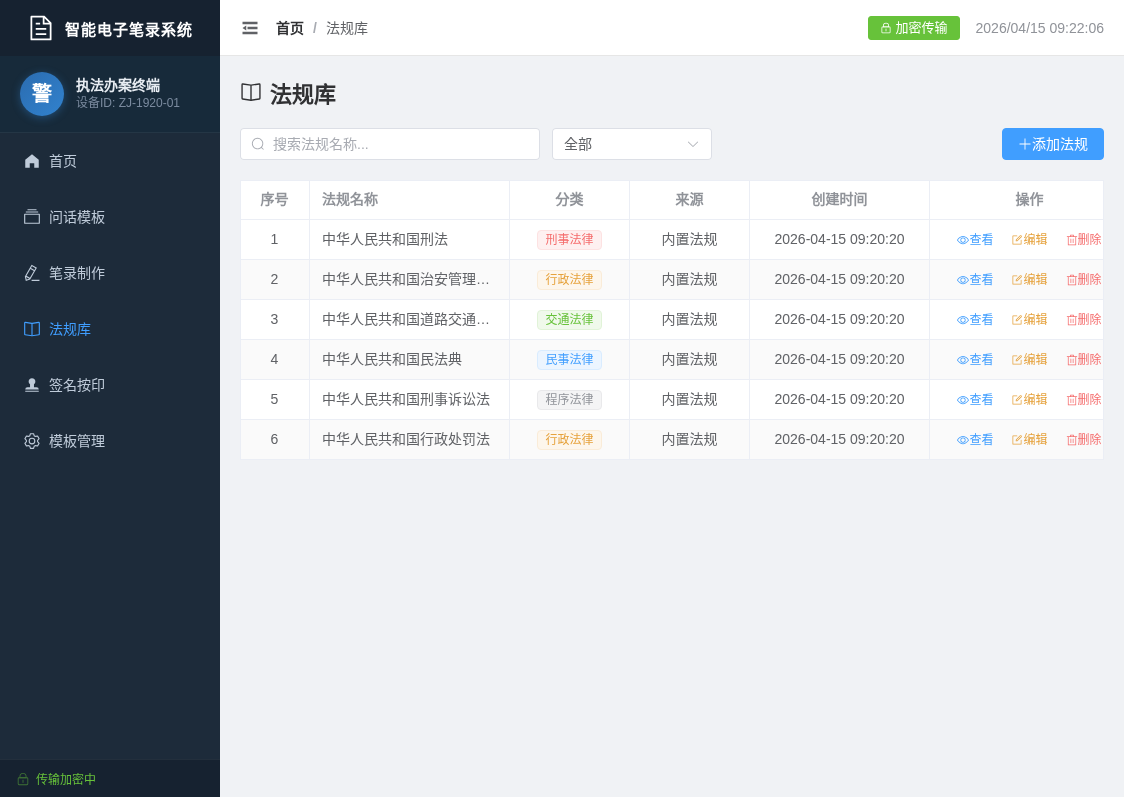The width and height of the screenshot is (1124, 797).
Task: Click the police badge avatar icon
Action: pos(42,94)
